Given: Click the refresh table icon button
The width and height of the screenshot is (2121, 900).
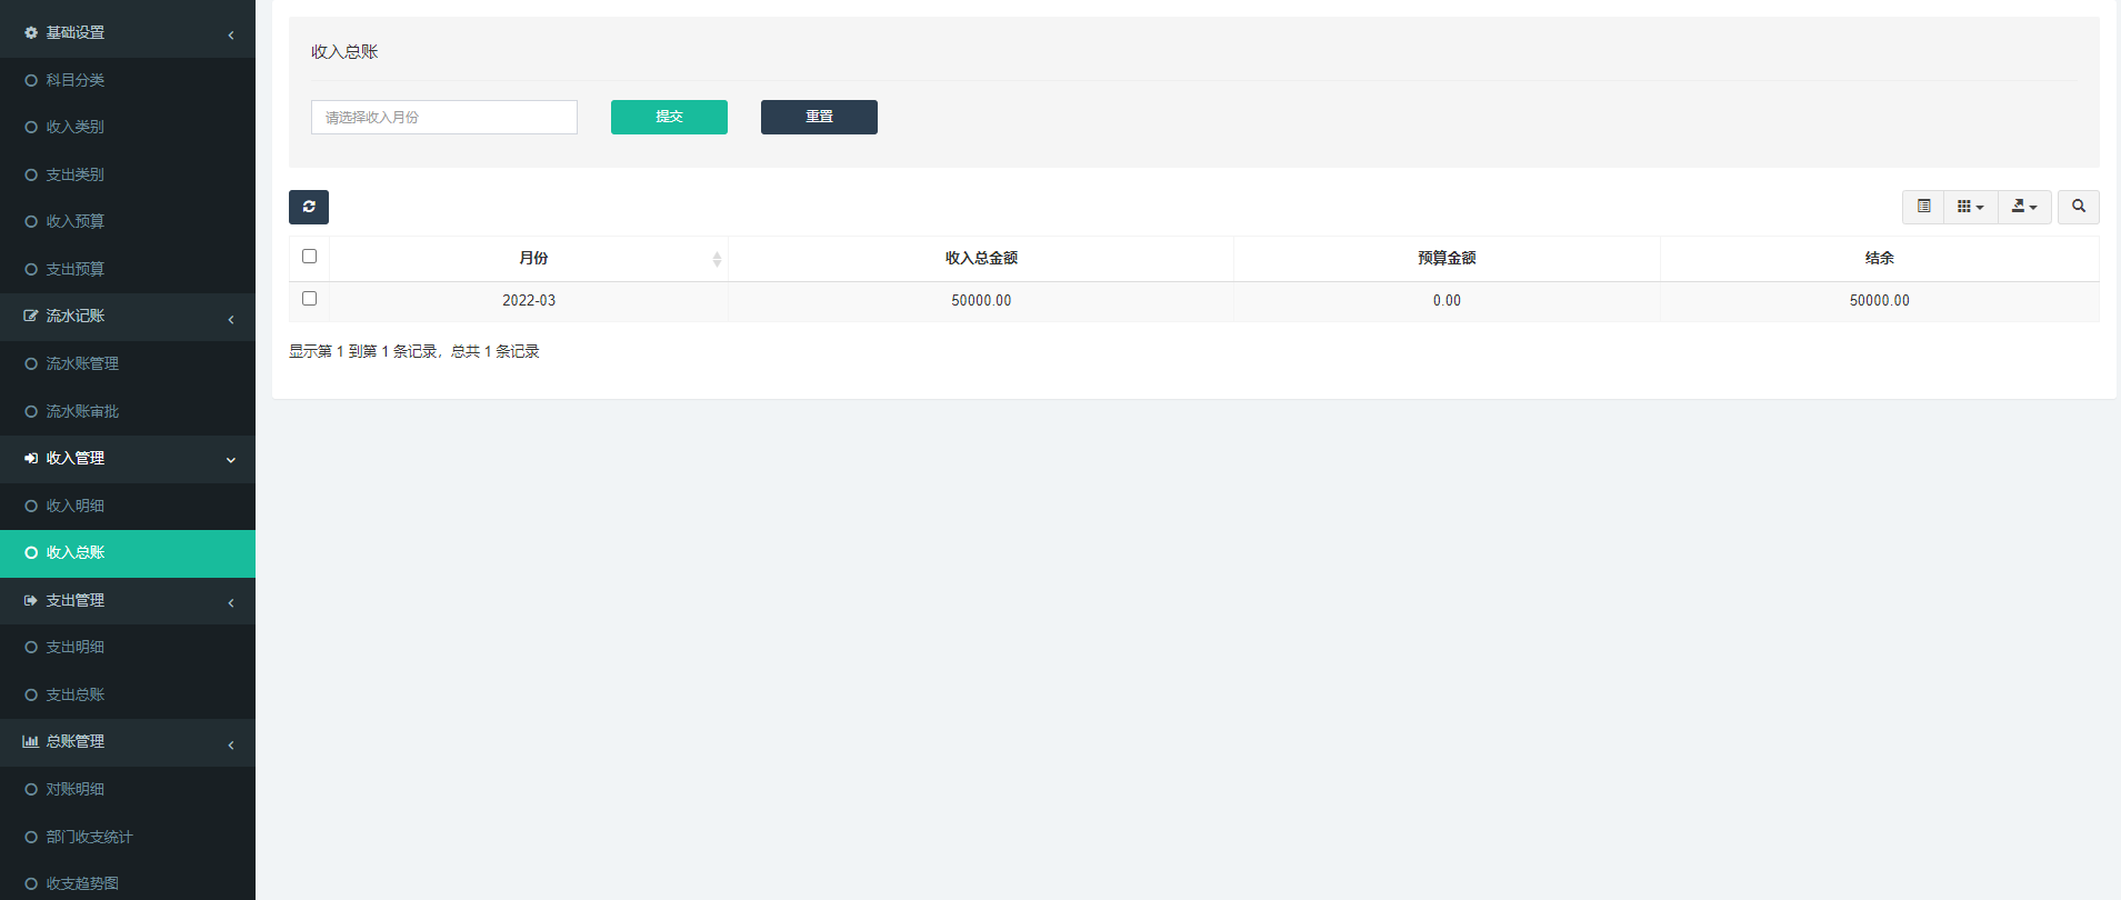Looking at the screenshot, I should tap(308, 207).
